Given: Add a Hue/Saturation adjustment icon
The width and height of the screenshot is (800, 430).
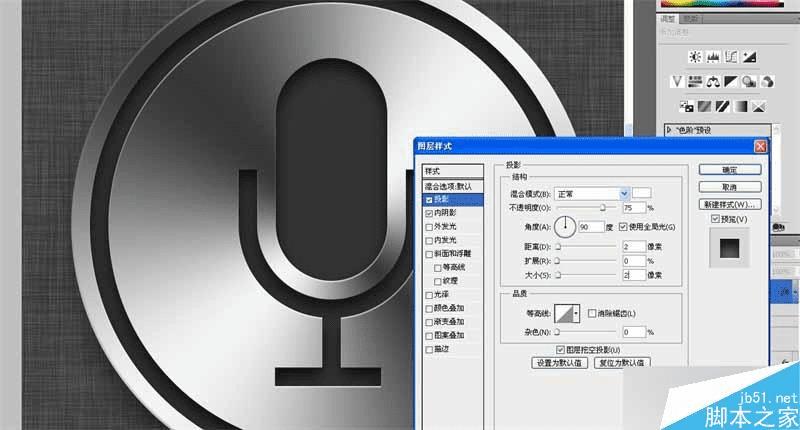Looking at the screenshot, I should click(x=695, y=82).
